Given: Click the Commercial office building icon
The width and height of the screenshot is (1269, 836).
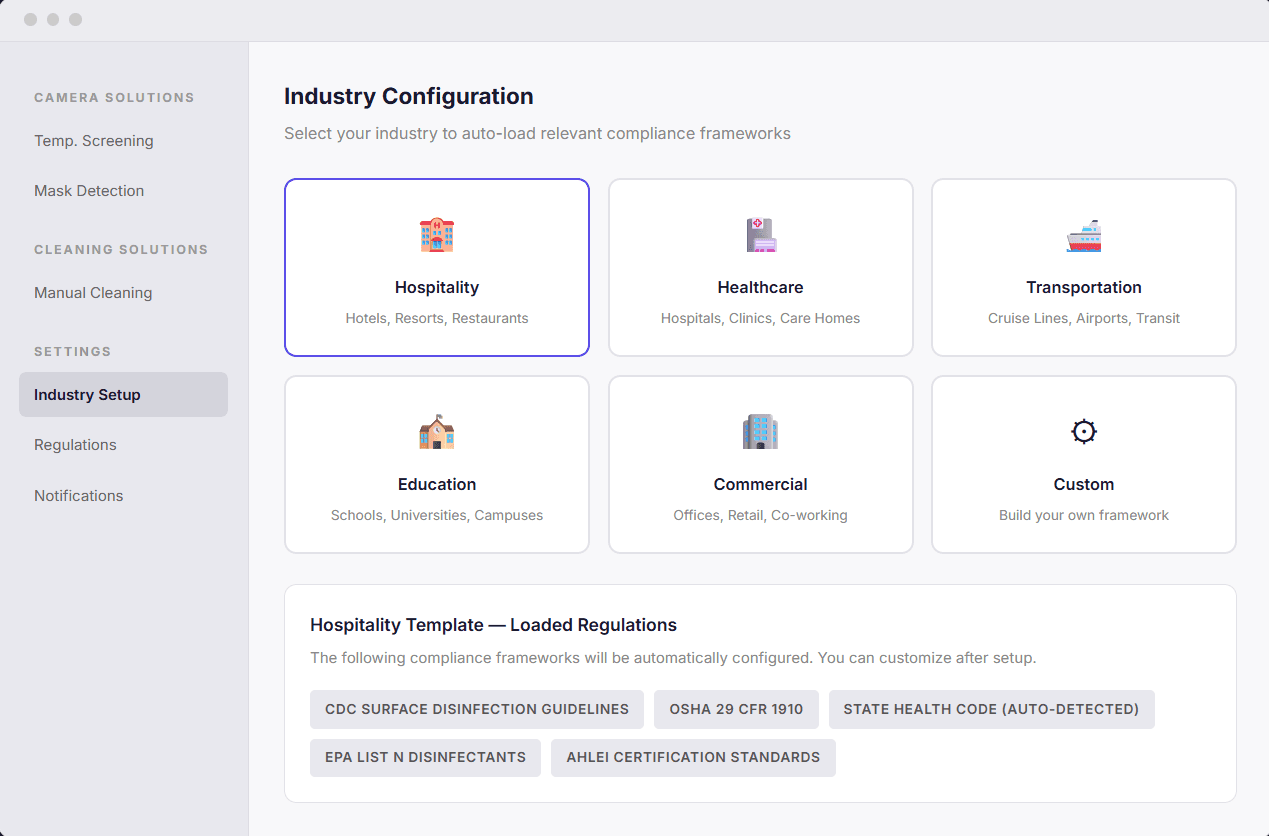Looking at the screenshot, I should tap(760, 432).
